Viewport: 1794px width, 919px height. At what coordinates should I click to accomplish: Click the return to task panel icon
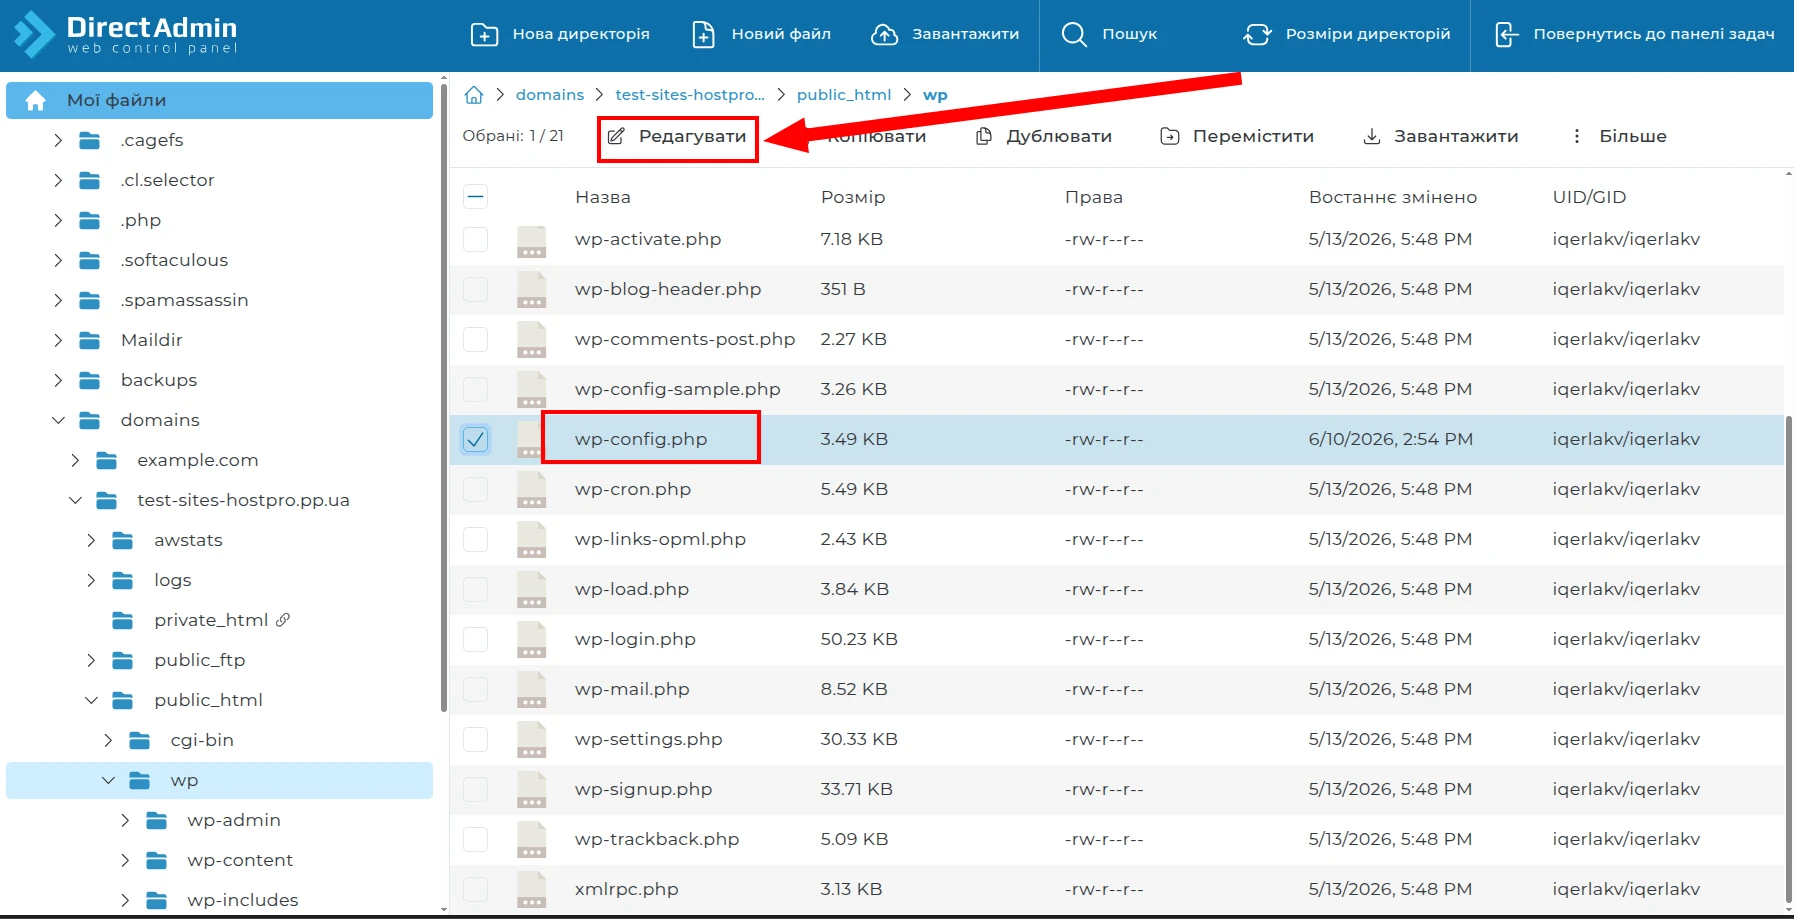point(1506,35)
